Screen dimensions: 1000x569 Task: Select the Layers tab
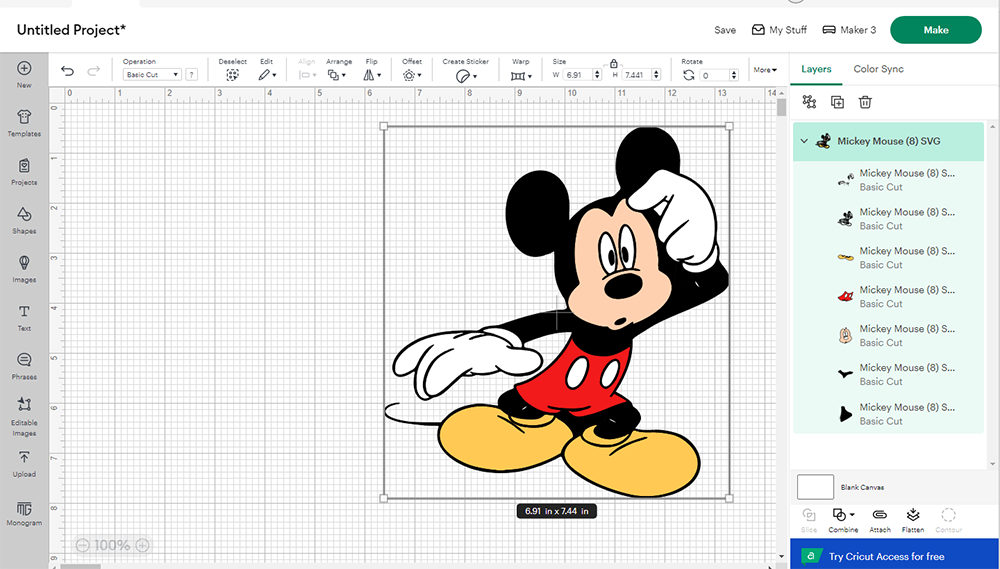pyautogui.click(x=816, y=69)
